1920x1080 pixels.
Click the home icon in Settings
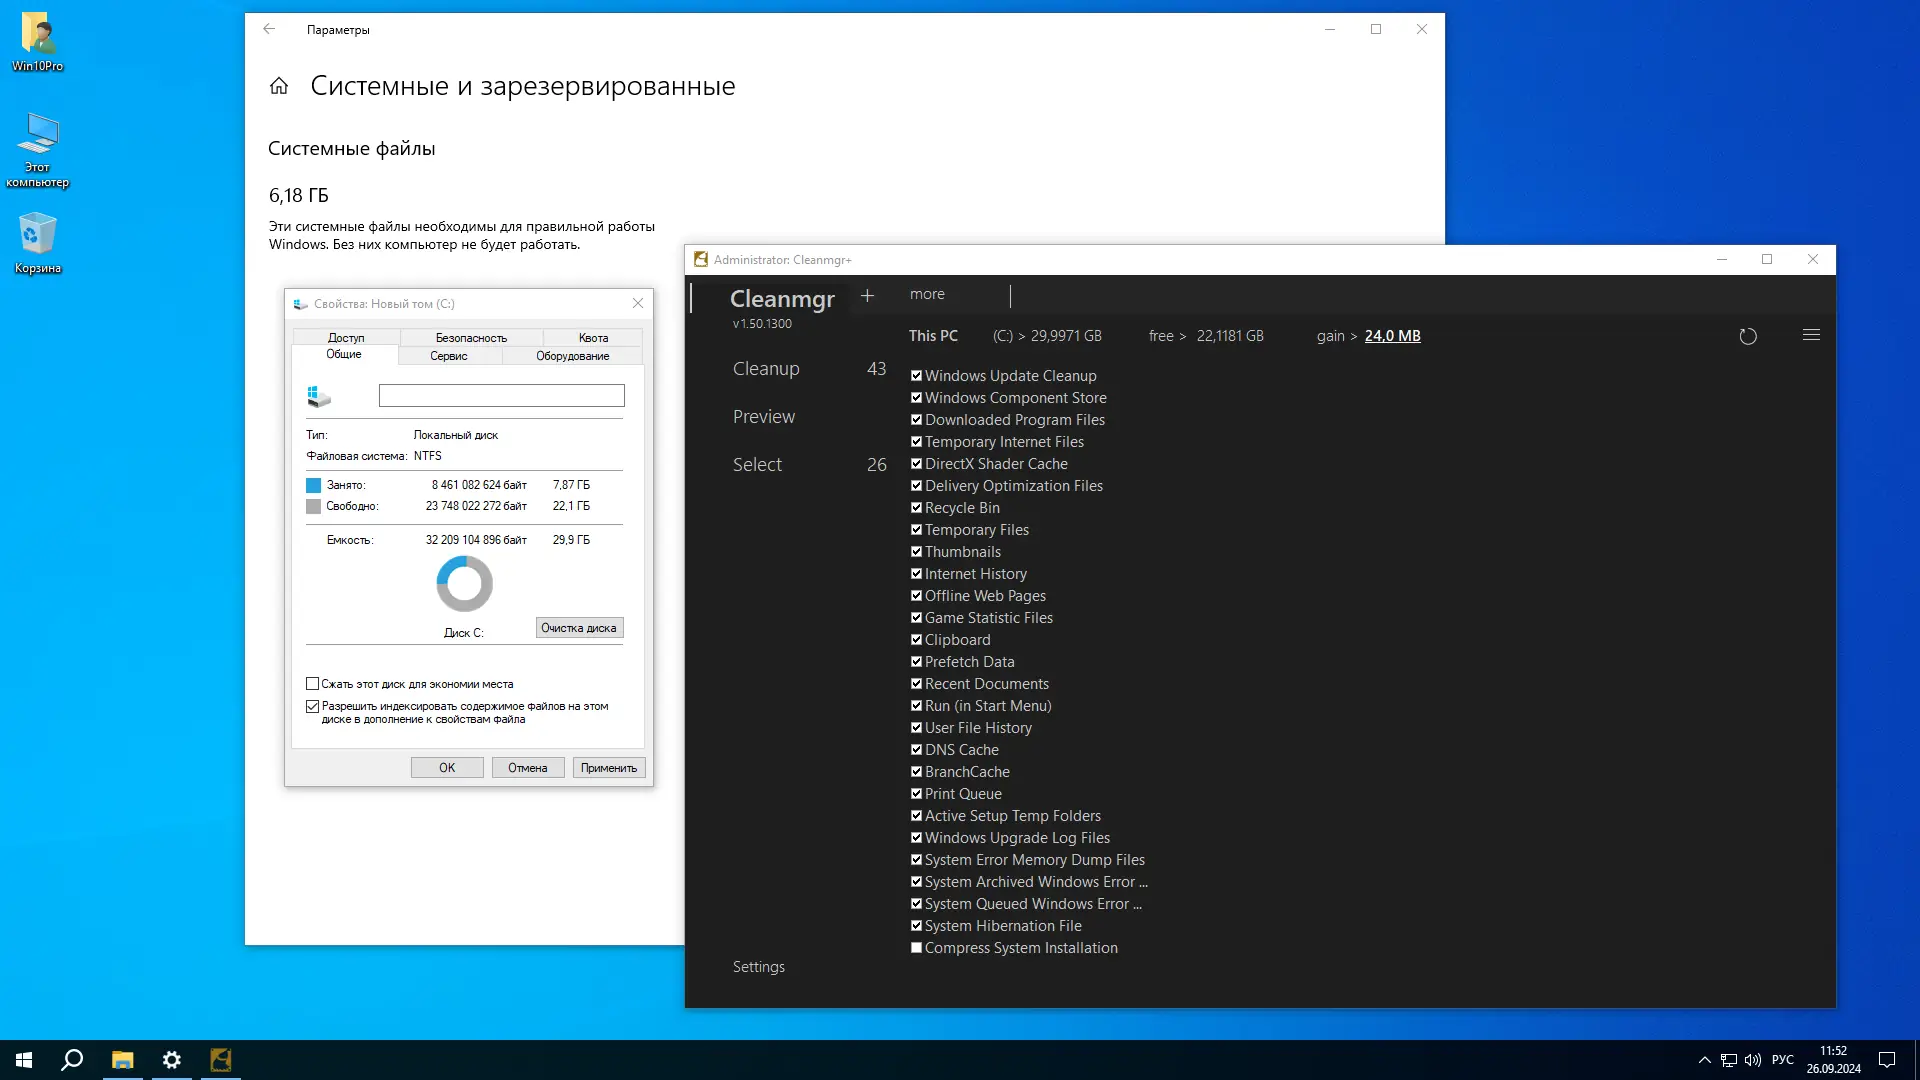[279, 86]
